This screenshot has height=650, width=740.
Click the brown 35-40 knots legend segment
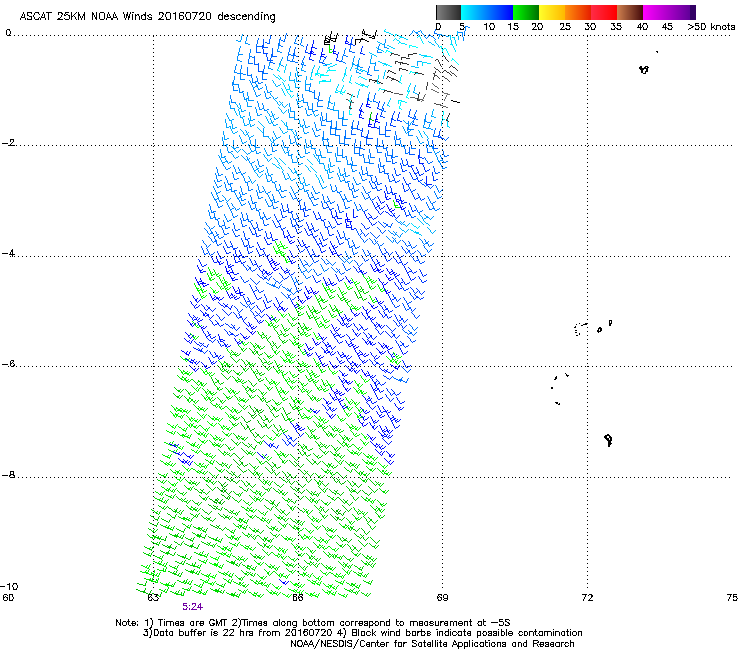630,12
